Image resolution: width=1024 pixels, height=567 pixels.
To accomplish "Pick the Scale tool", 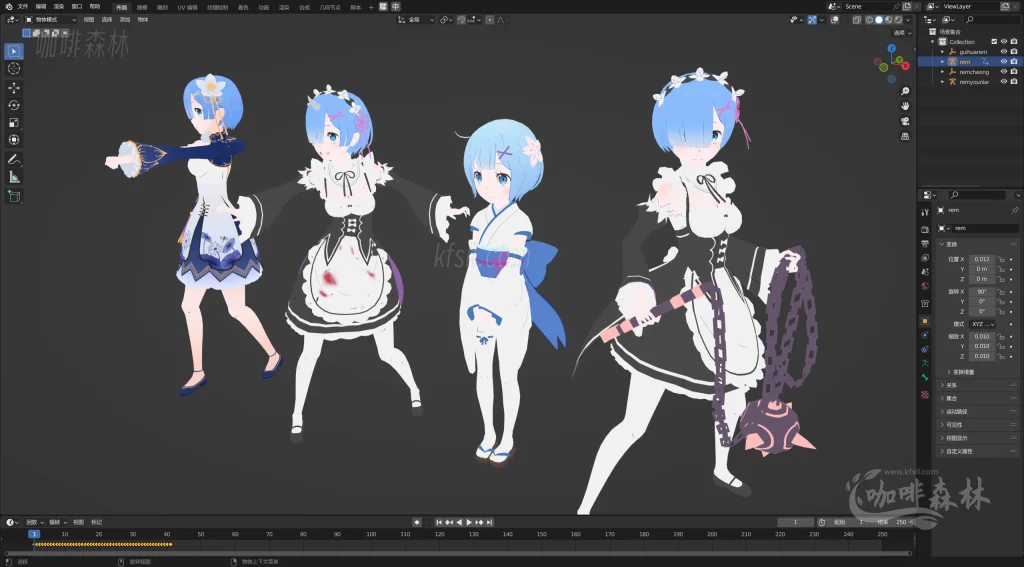I will 14,123.
